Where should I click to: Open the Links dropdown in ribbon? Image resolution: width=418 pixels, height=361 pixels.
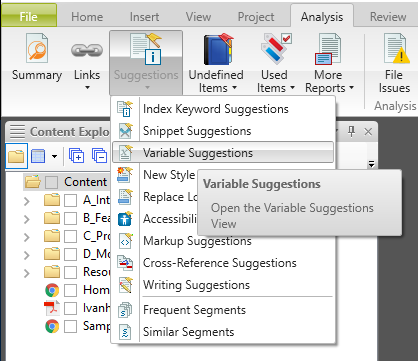tap(87, 62)
